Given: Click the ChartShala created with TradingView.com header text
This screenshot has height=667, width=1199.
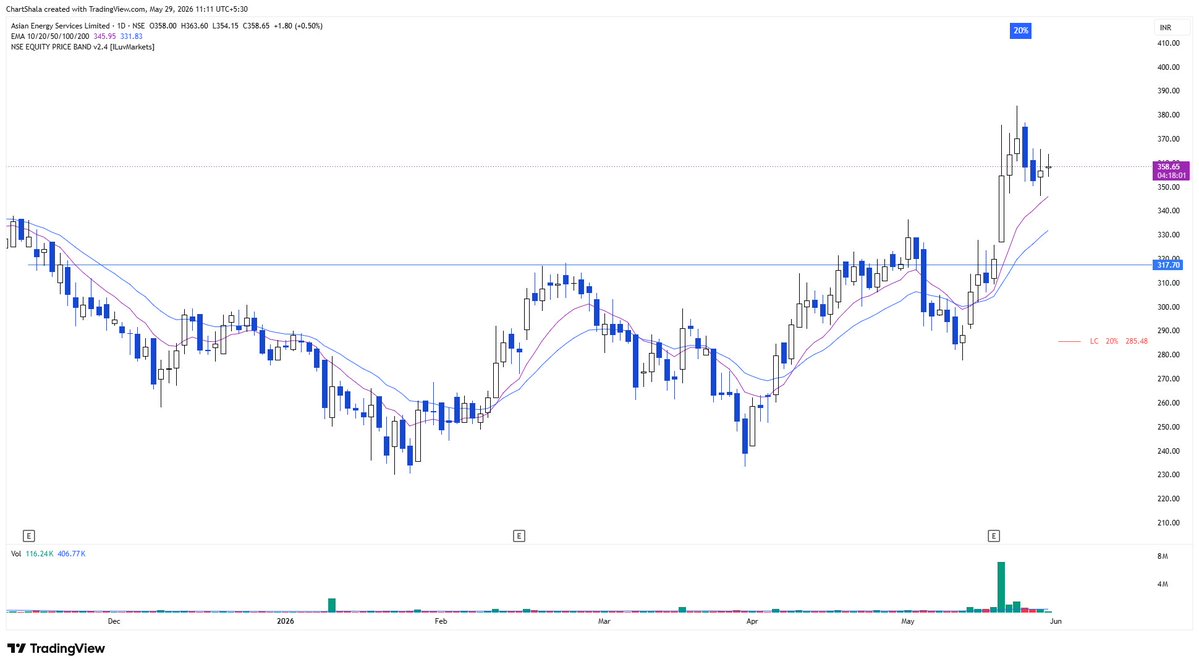Looking at the screenshot, I should tap(127, 9).
